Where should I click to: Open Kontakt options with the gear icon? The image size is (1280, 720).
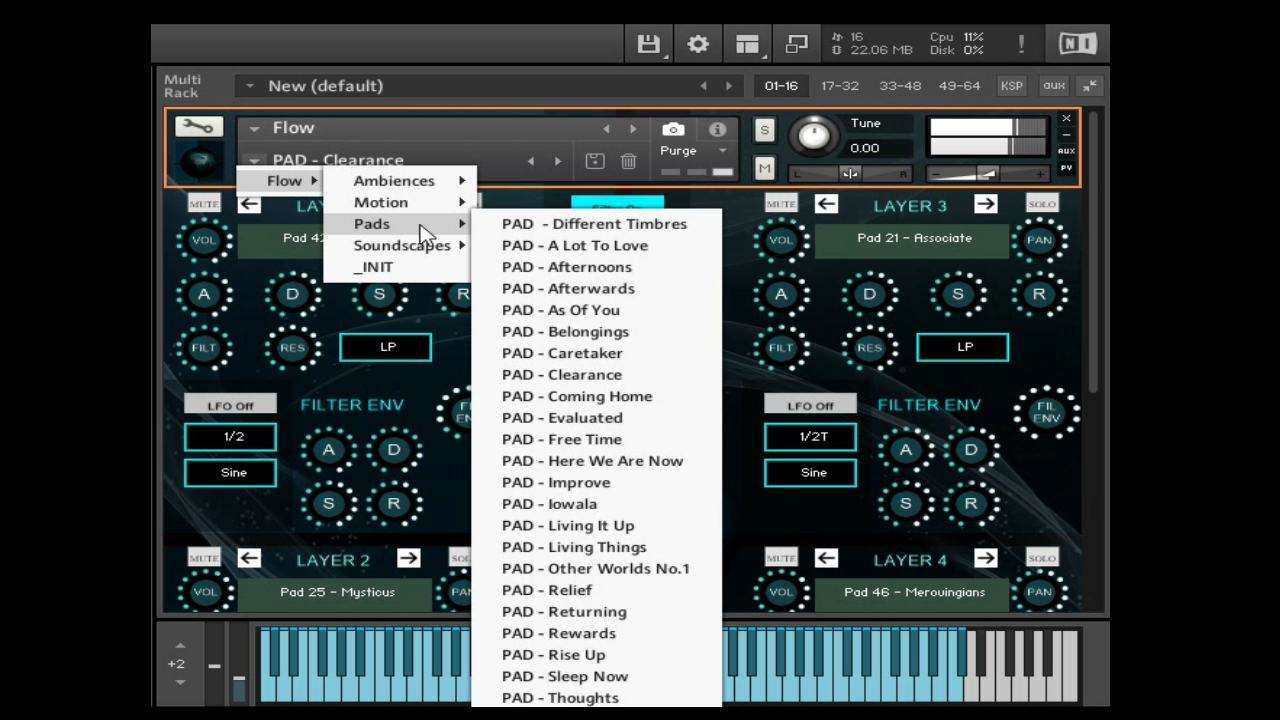[x=697, y=43]
